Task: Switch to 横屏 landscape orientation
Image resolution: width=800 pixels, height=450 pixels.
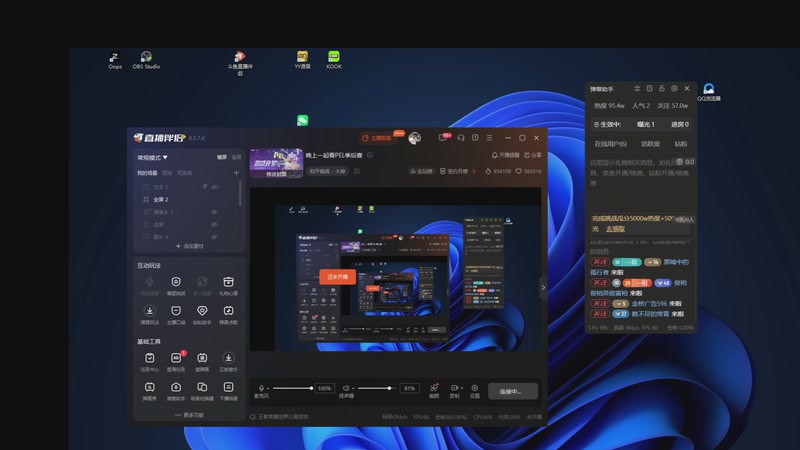Action: (222, 157)
